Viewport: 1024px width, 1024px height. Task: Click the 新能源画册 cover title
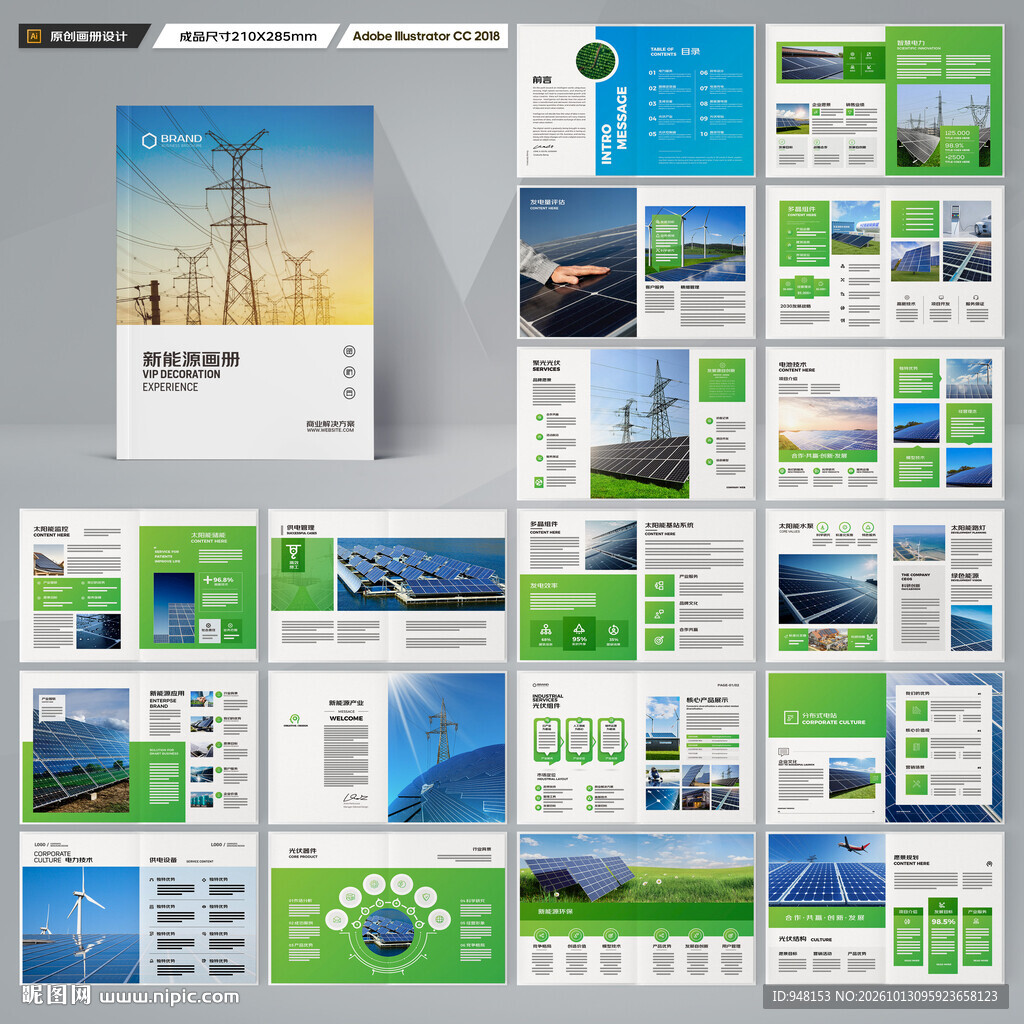(191, 359)
